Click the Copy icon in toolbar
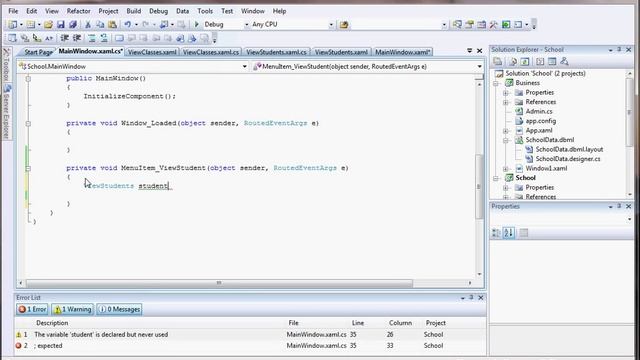The image size is (640, 360). 100,24
